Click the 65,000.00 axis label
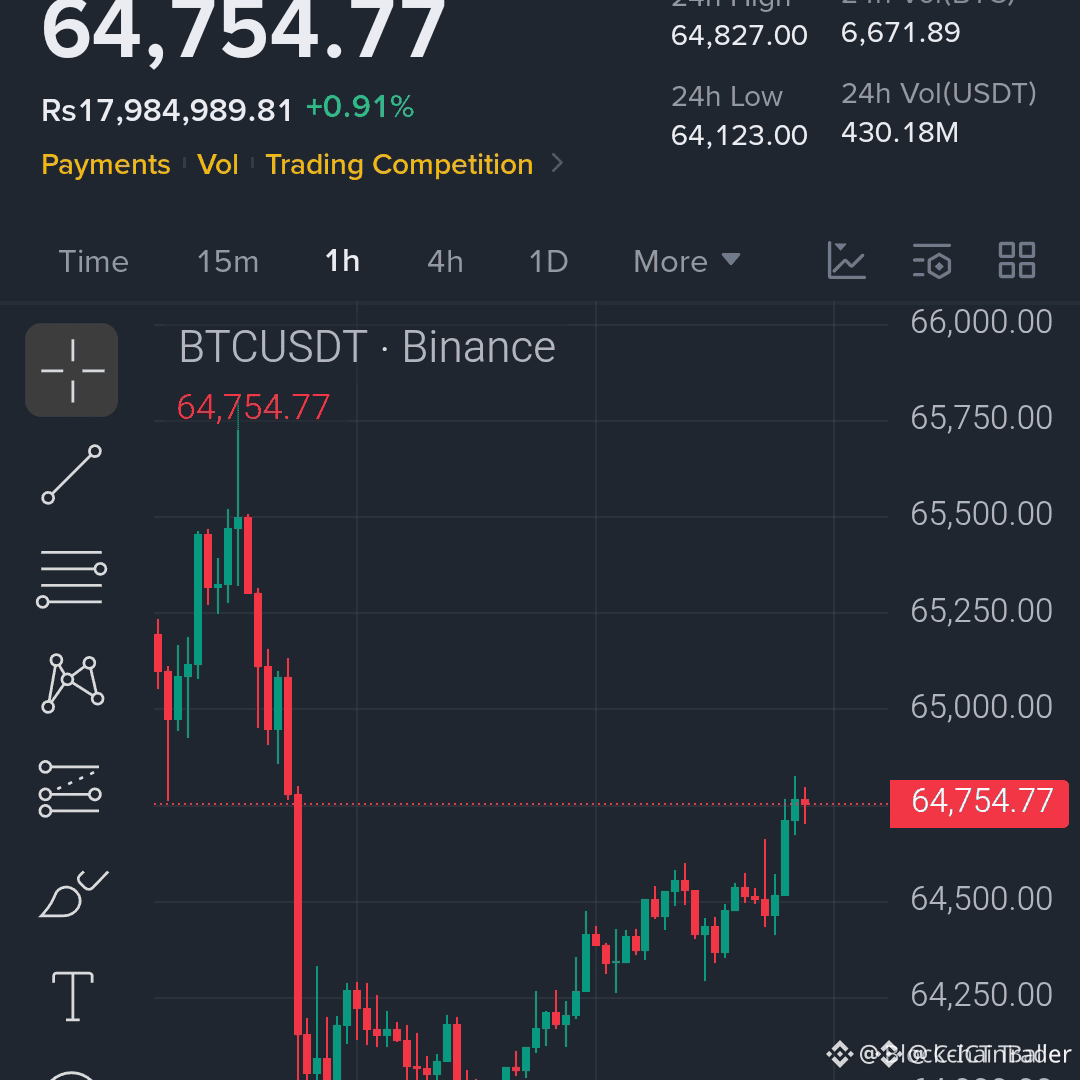The height and width of the screenshot is (1080, 1080). (982, 707)
